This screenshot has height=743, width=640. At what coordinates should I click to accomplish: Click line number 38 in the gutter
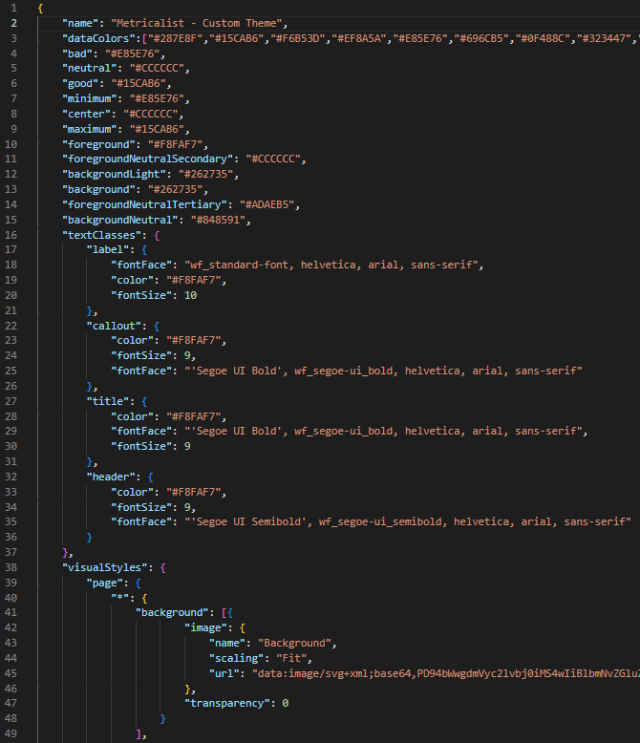click(x=9, y=567)
